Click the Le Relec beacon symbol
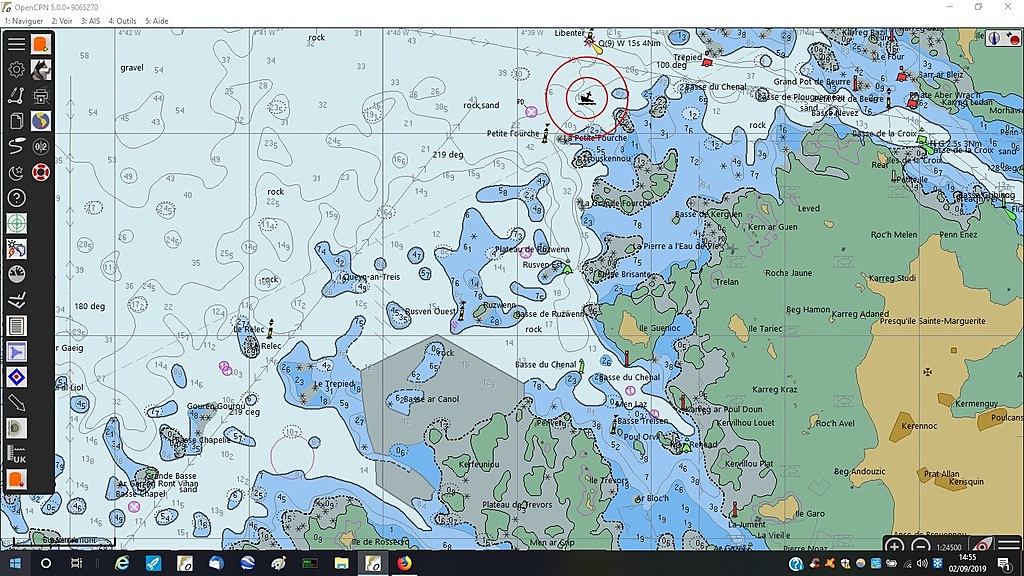Screen dimensions: 1024x576 point(270,328)
